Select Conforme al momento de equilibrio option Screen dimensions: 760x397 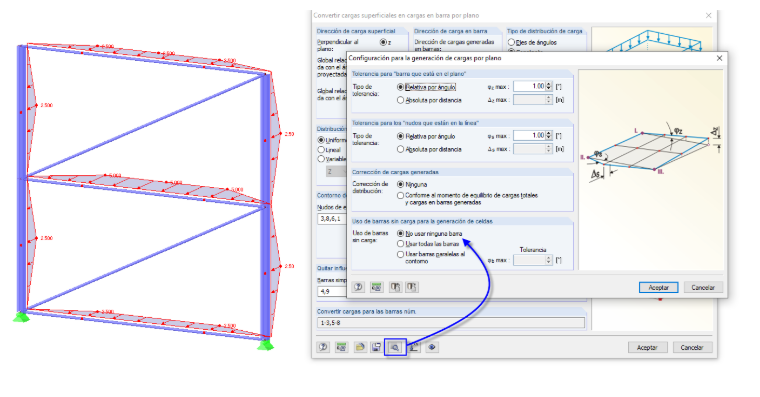click(400, 196)
